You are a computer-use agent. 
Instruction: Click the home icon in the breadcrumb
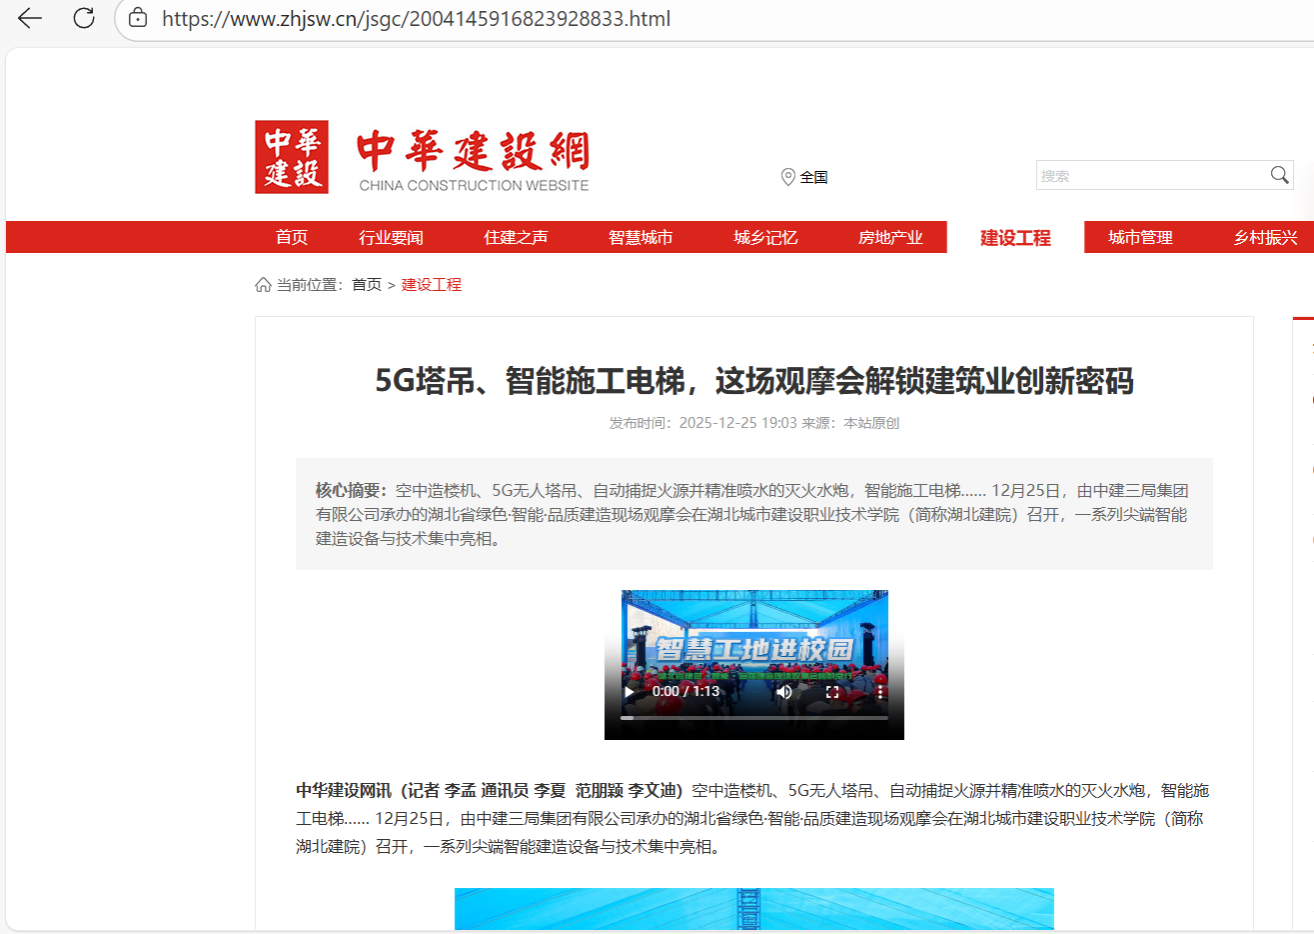[x=263, y=285]
